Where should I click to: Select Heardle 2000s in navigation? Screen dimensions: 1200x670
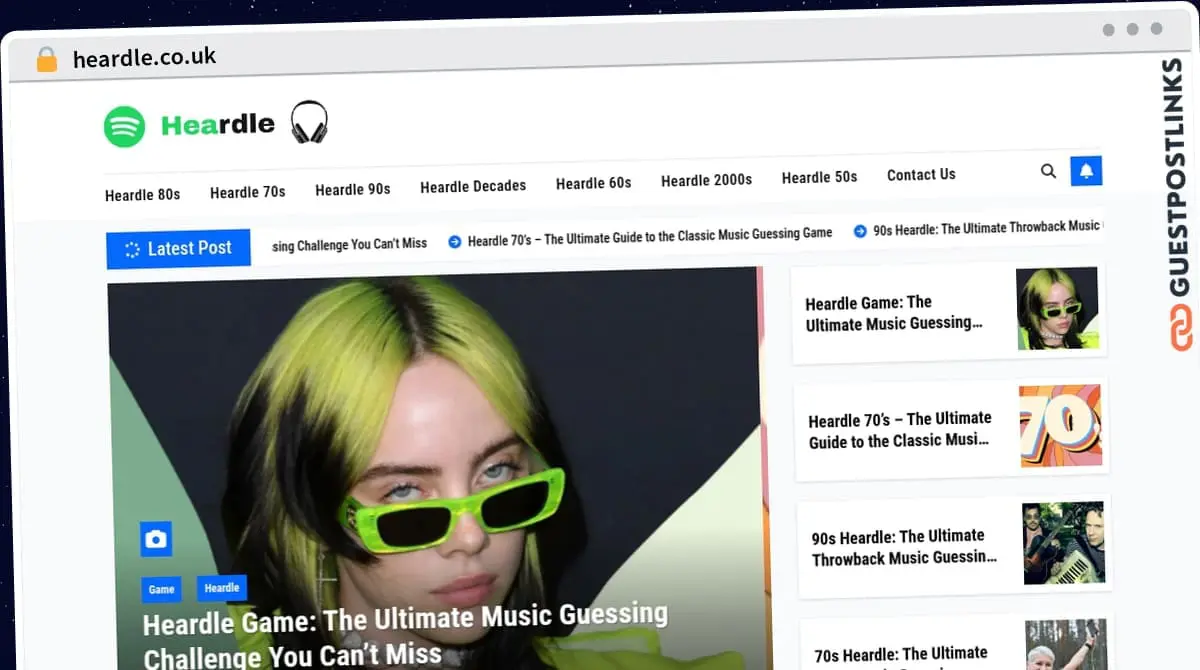pyautogui.click(x=706, y=180)
